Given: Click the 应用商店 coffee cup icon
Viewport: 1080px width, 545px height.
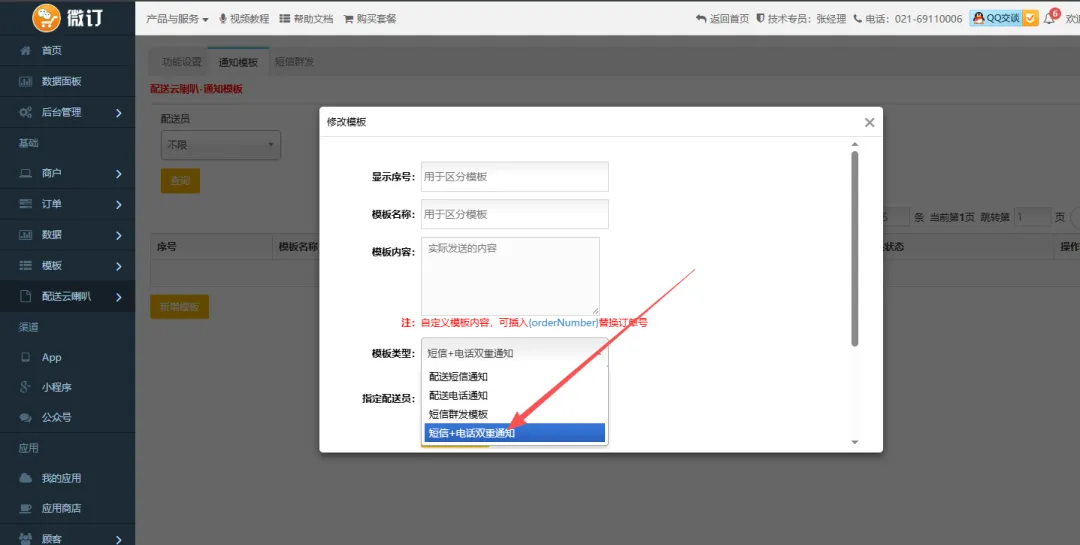Looking at the screenshot, I should click(x=25, y=508).
